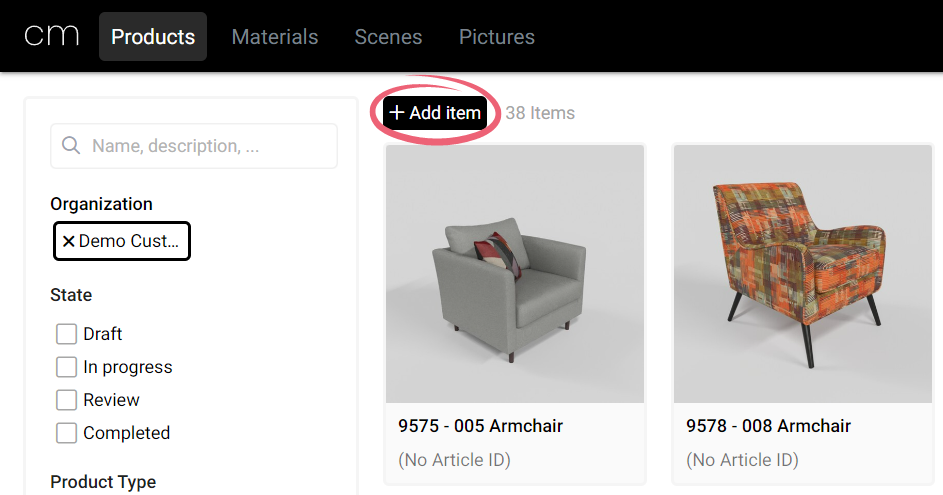The height and width of the screenshot is (495, 943).
Task: Switch to the Materials tab
Action: pos(275,37)
